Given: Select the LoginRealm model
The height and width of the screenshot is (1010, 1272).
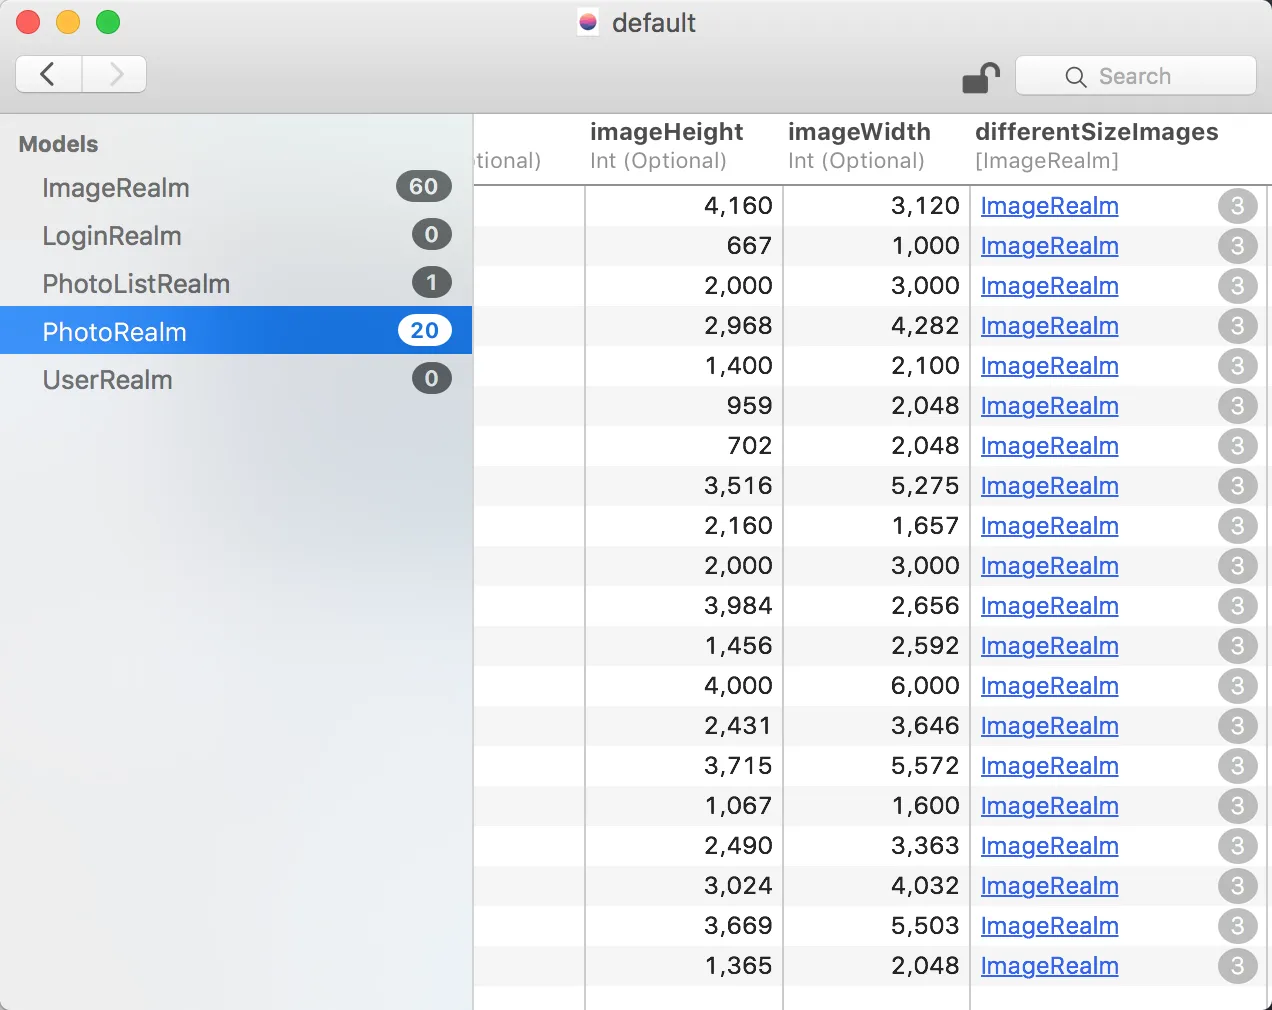Looking at the screenshot, I should 236,235.
